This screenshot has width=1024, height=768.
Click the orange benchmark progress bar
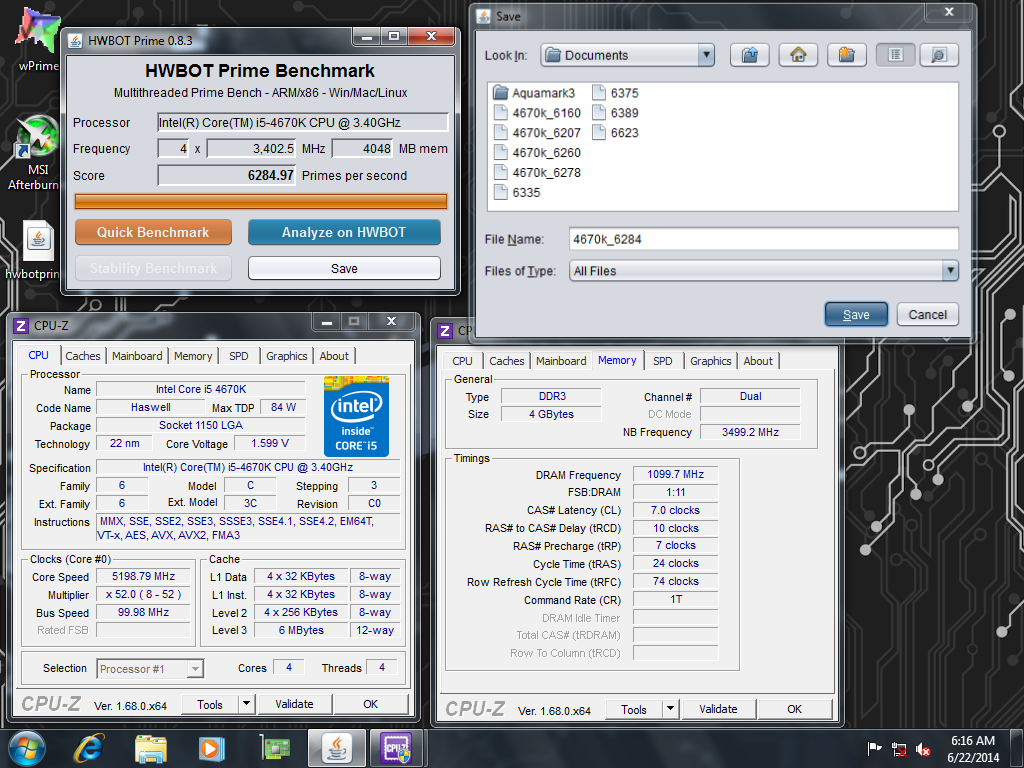pyautogui.click(x=261, y=201)
